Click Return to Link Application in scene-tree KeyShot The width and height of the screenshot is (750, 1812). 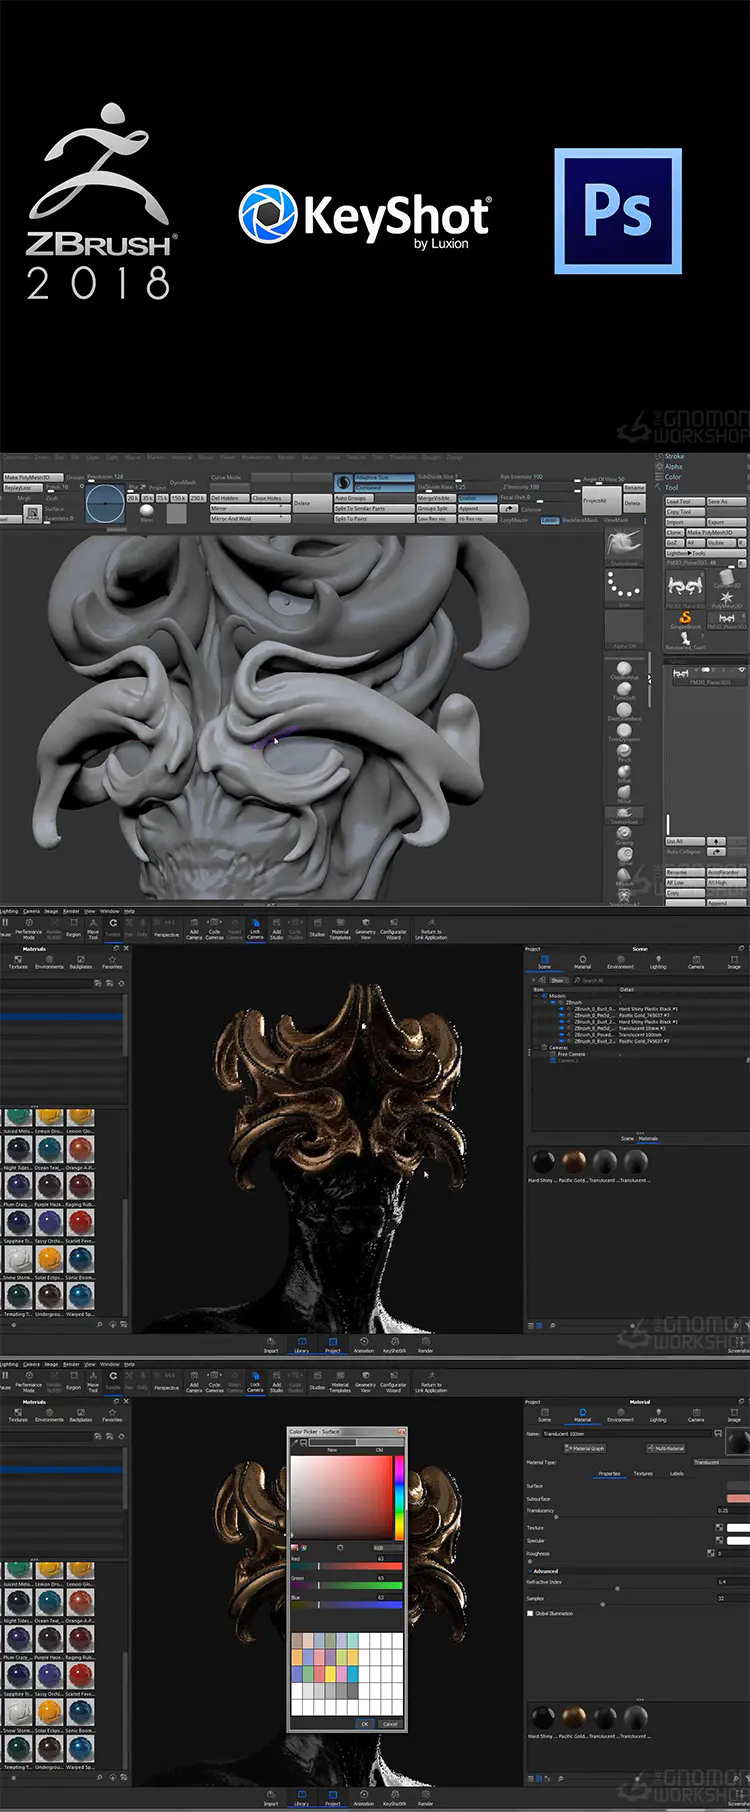pos(431,928)
